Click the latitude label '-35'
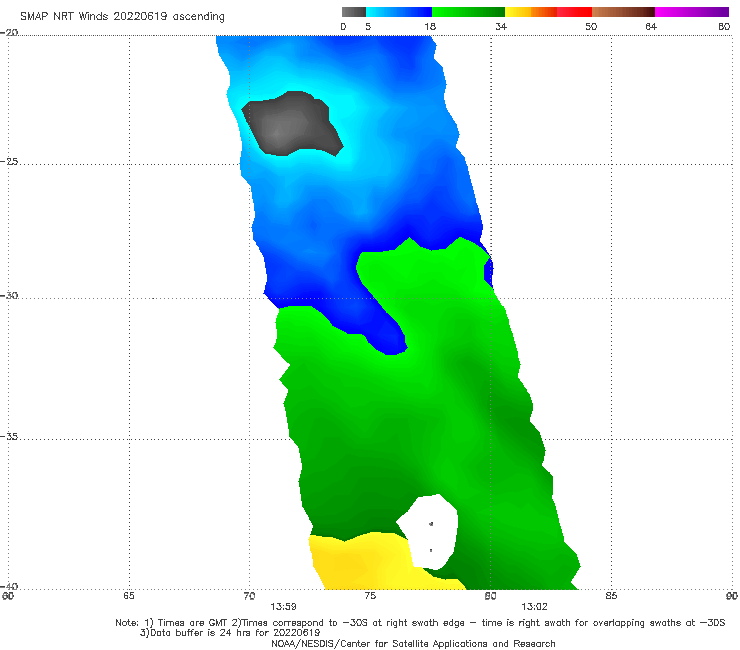Screen dimensions: 740x650 coord(9,436)
